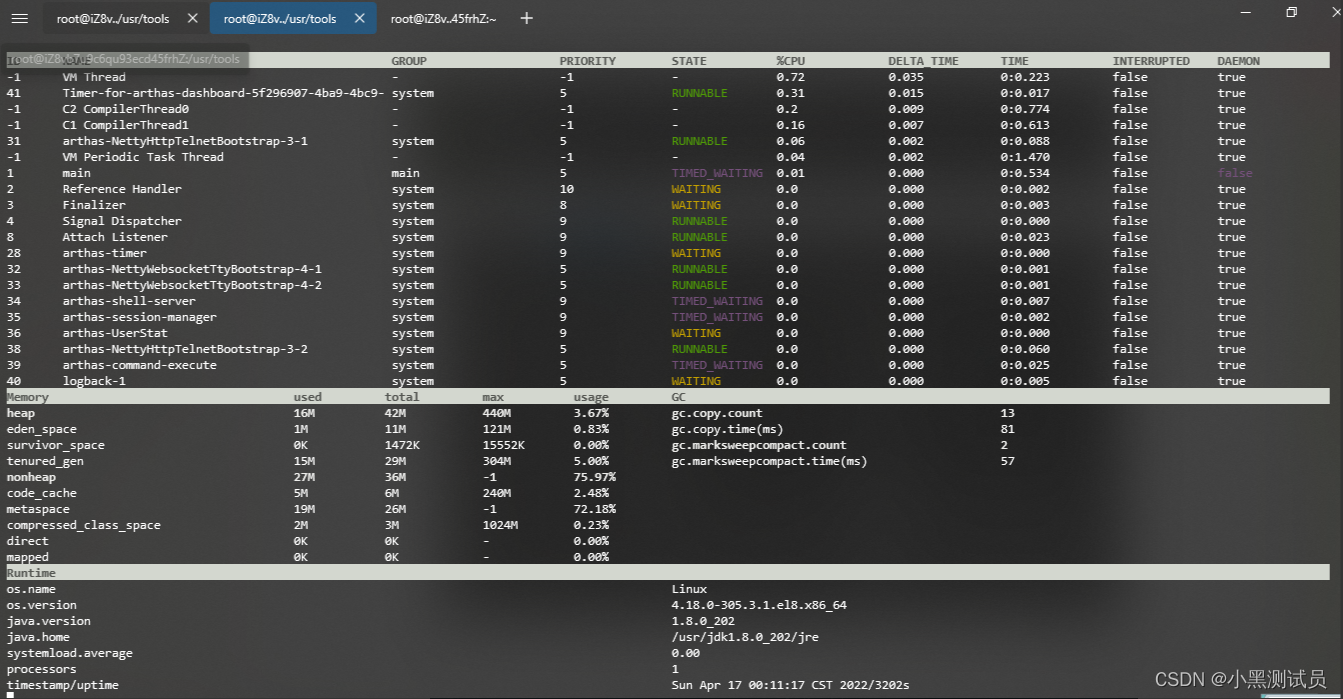Viewport: 1343px width, 699px height.
Task: Select C1 CompilerThread1 text
Action: (125, 125)
